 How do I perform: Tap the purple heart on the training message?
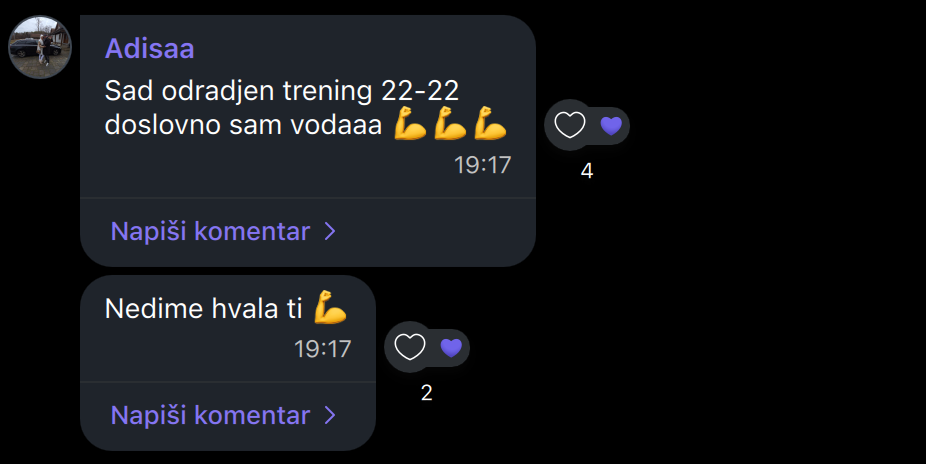[611, 126]
